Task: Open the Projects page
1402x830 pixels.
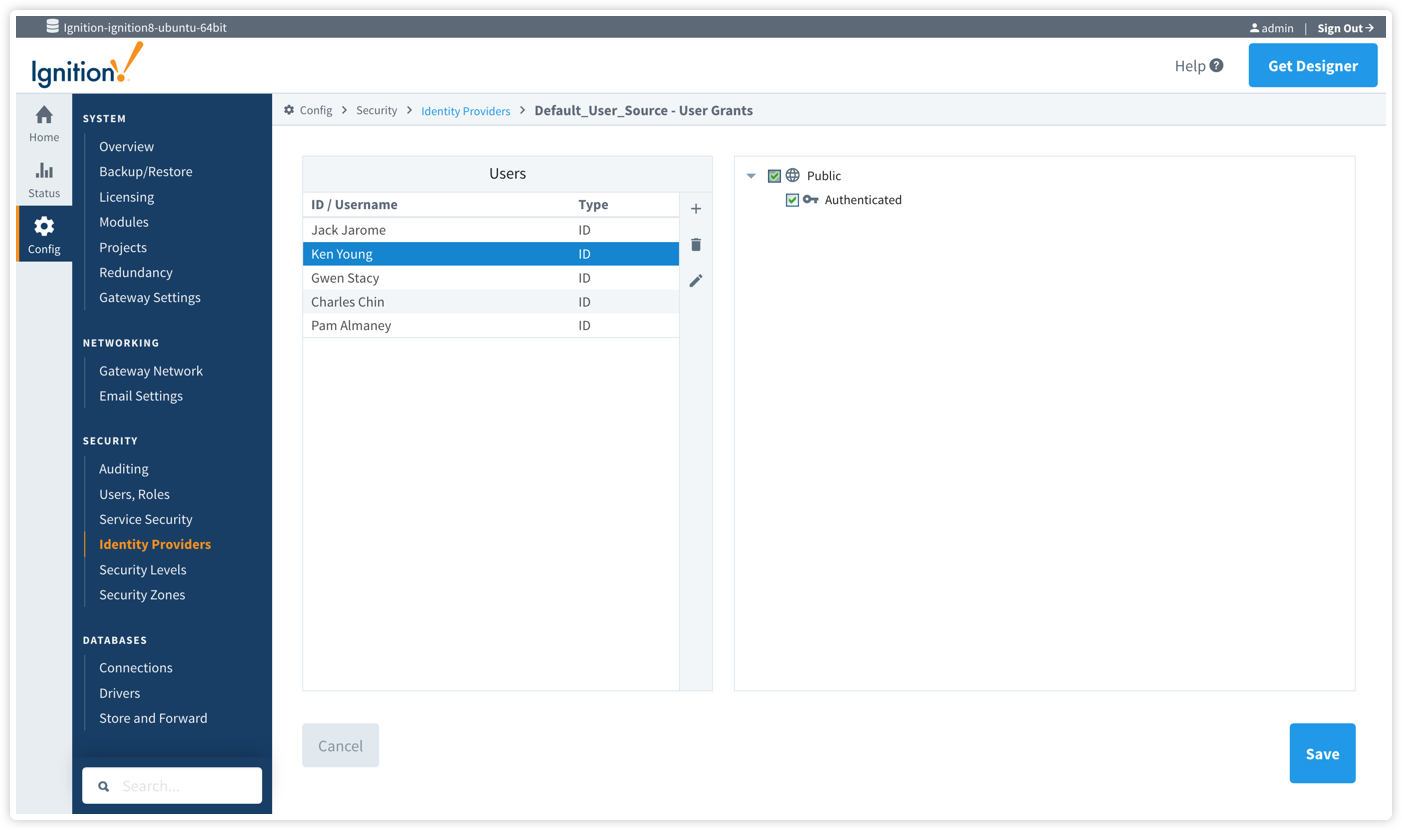Action: point(123,247)
